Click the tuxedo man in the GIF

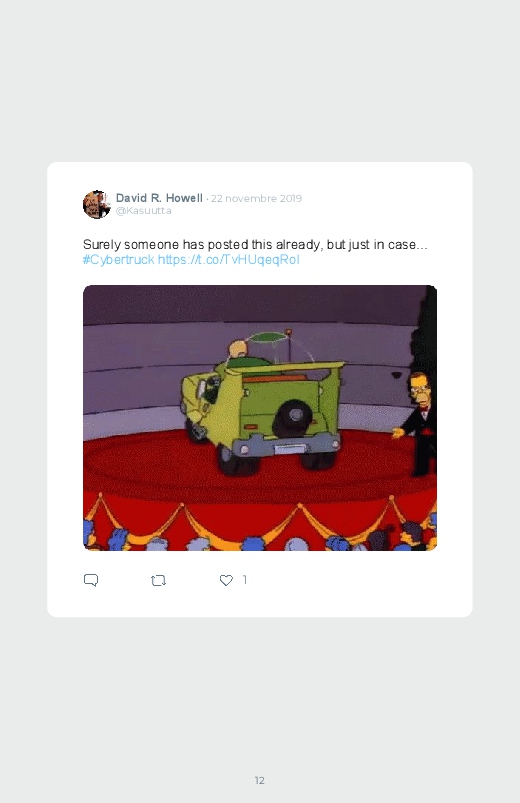coord(419,424)
